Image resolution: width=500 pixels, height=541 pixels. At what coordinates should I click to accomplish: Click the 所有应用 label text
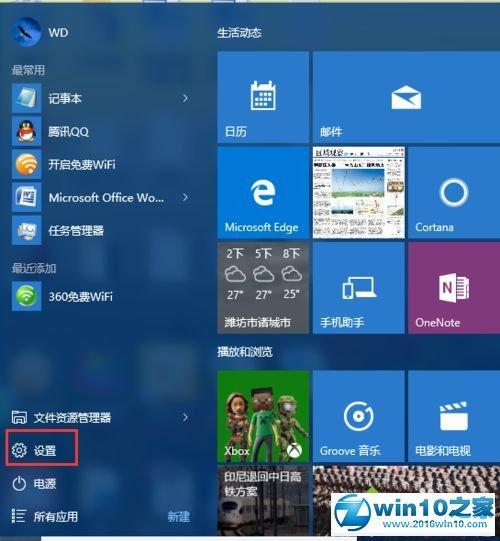[x=56, y=517]
